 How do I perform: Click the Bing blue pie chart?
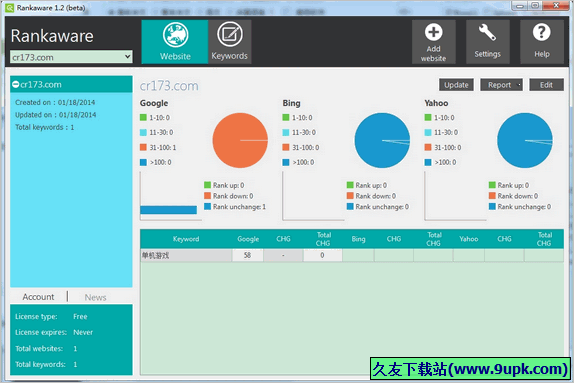[383, 140]
